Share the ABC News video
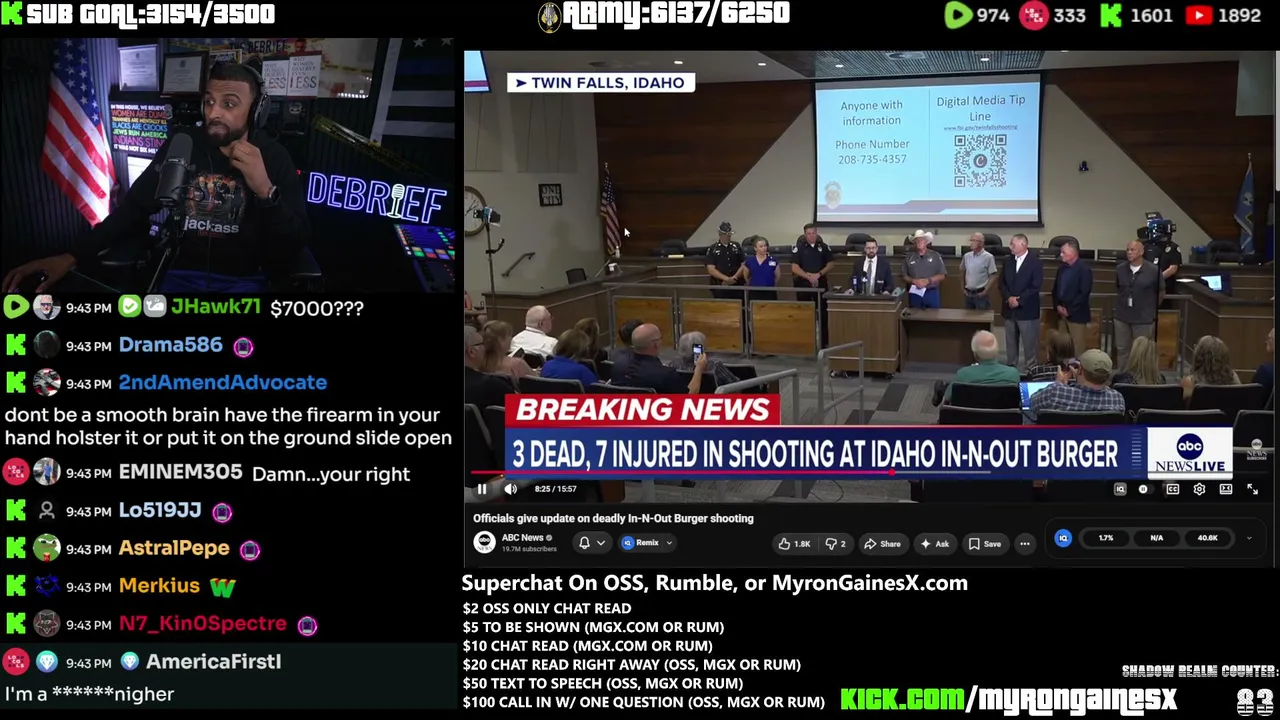Screen dimensions: 1280x720 [x=882, y=543]
